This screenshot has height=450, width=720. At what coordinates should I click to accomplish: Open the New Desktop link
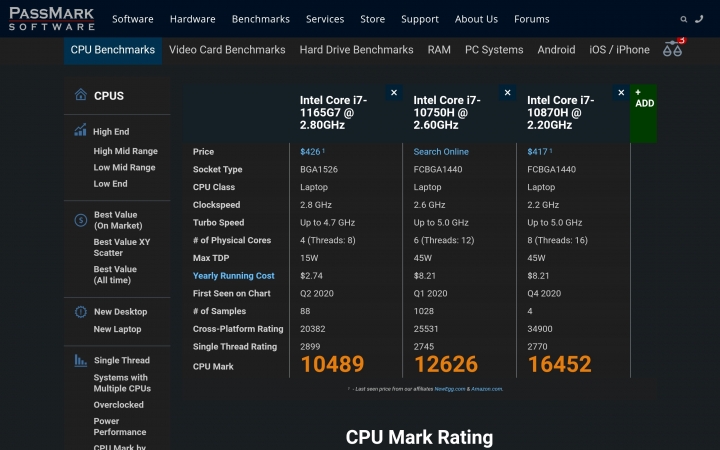pos(120,312)
